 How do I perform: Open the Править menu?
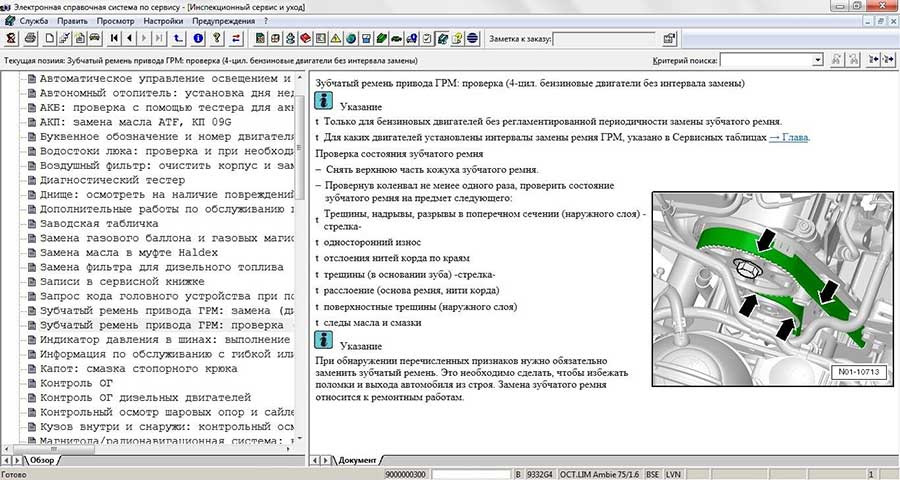pos(72,21)
